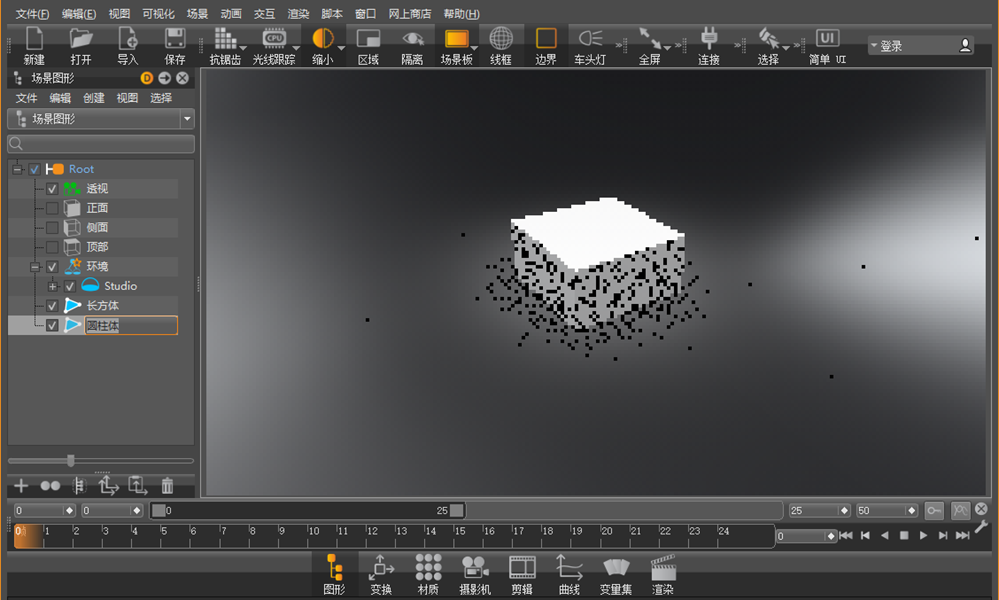The width and height of the screenshot is (999, 600).
Task: Open the 曲线 curve editor
Action: [569, 568]
